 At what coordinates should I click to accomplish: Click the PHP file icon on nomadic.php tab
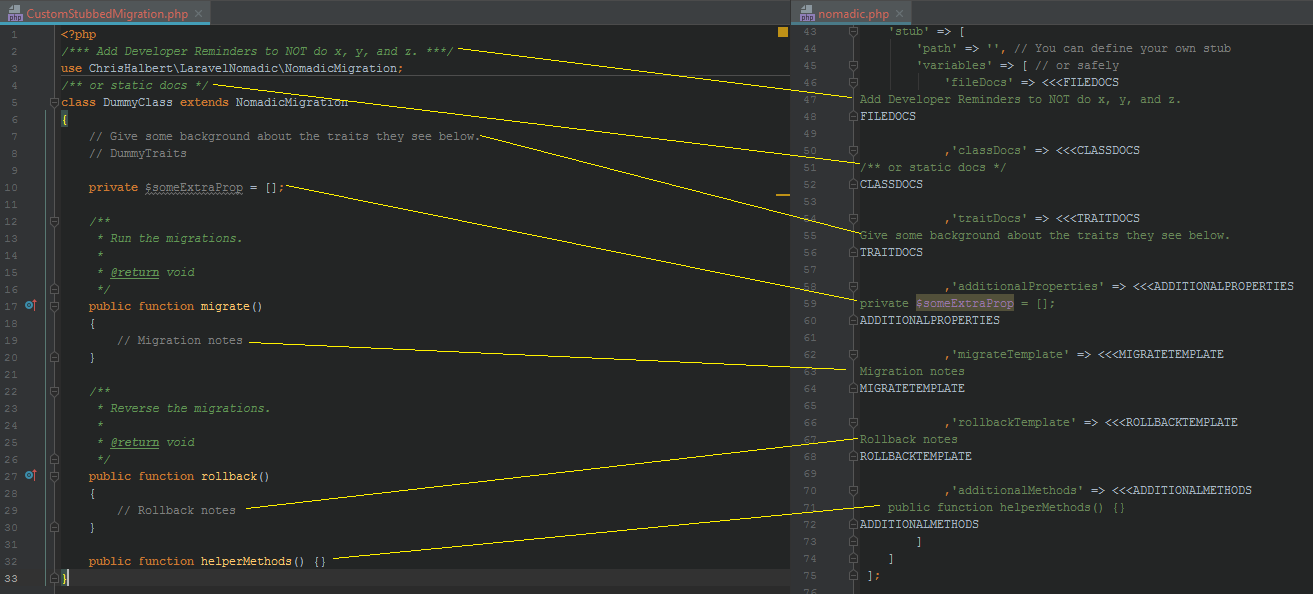point(808,13)
